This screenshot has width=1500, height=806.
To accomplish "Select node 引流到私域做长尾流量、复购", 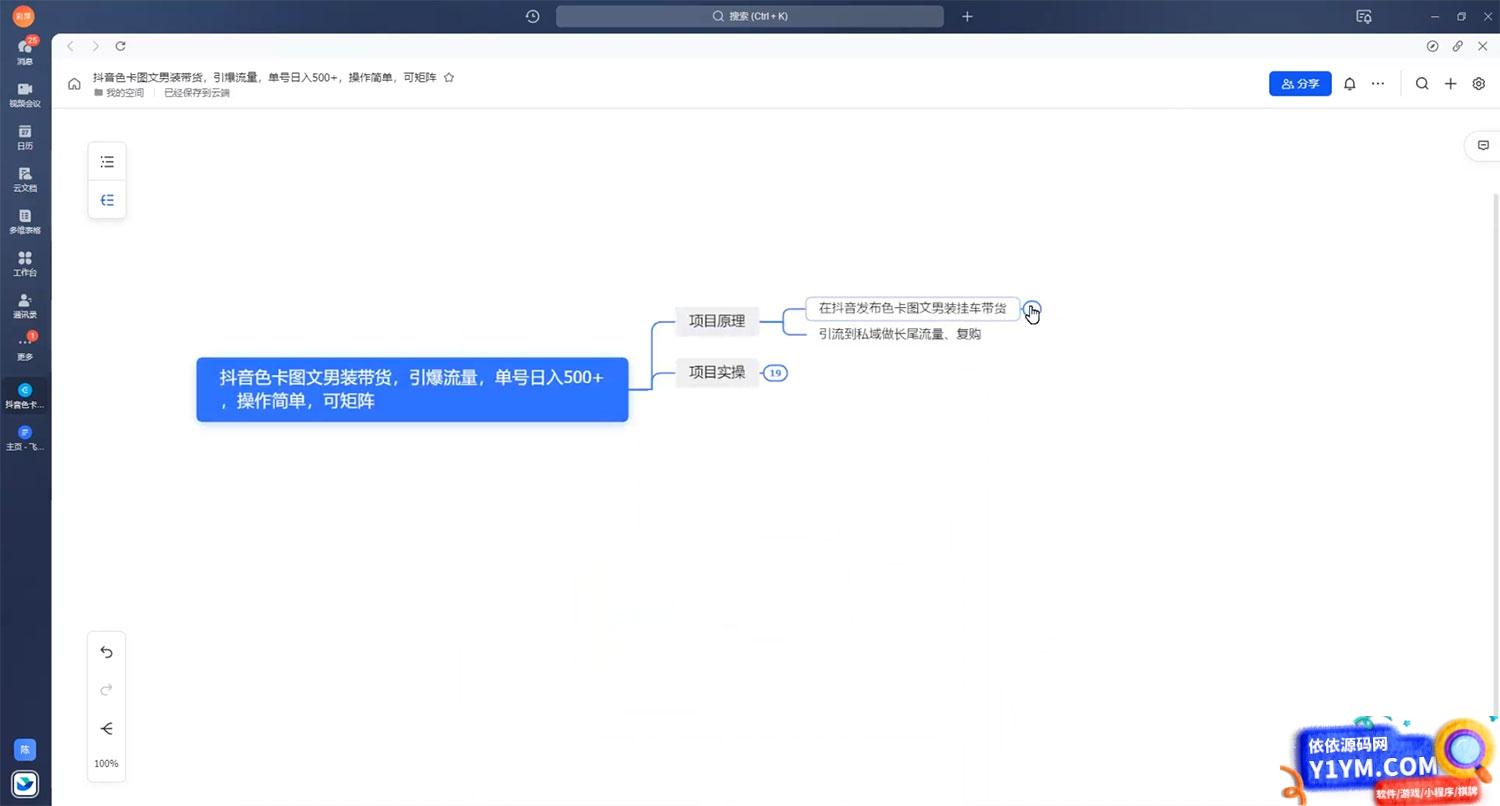I will [x=900, y=334].
